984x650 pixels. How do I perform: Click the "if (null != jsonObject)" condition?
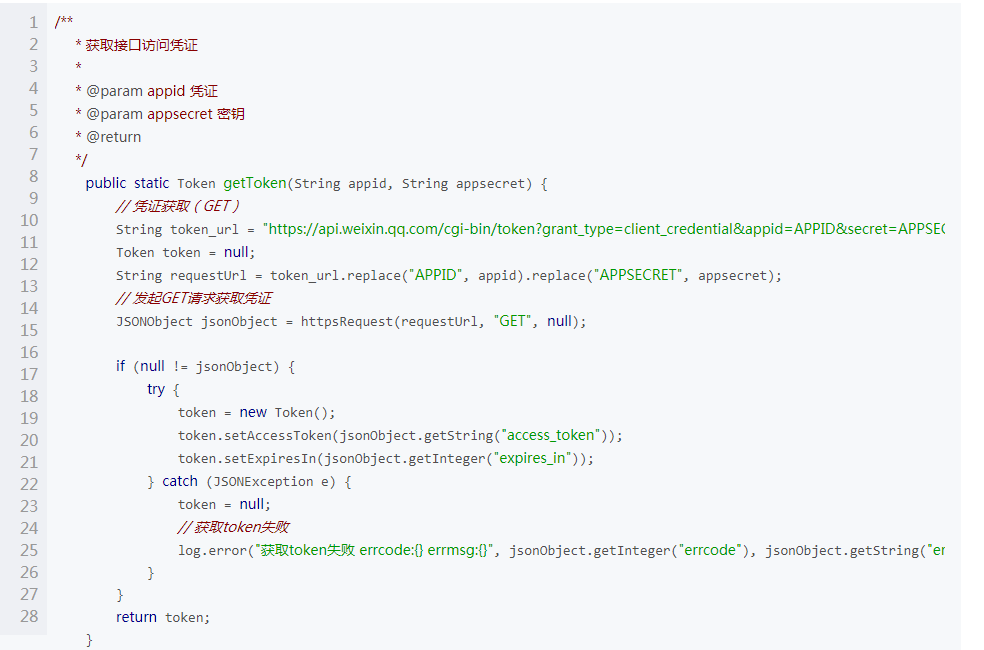[x=198, y=366]
